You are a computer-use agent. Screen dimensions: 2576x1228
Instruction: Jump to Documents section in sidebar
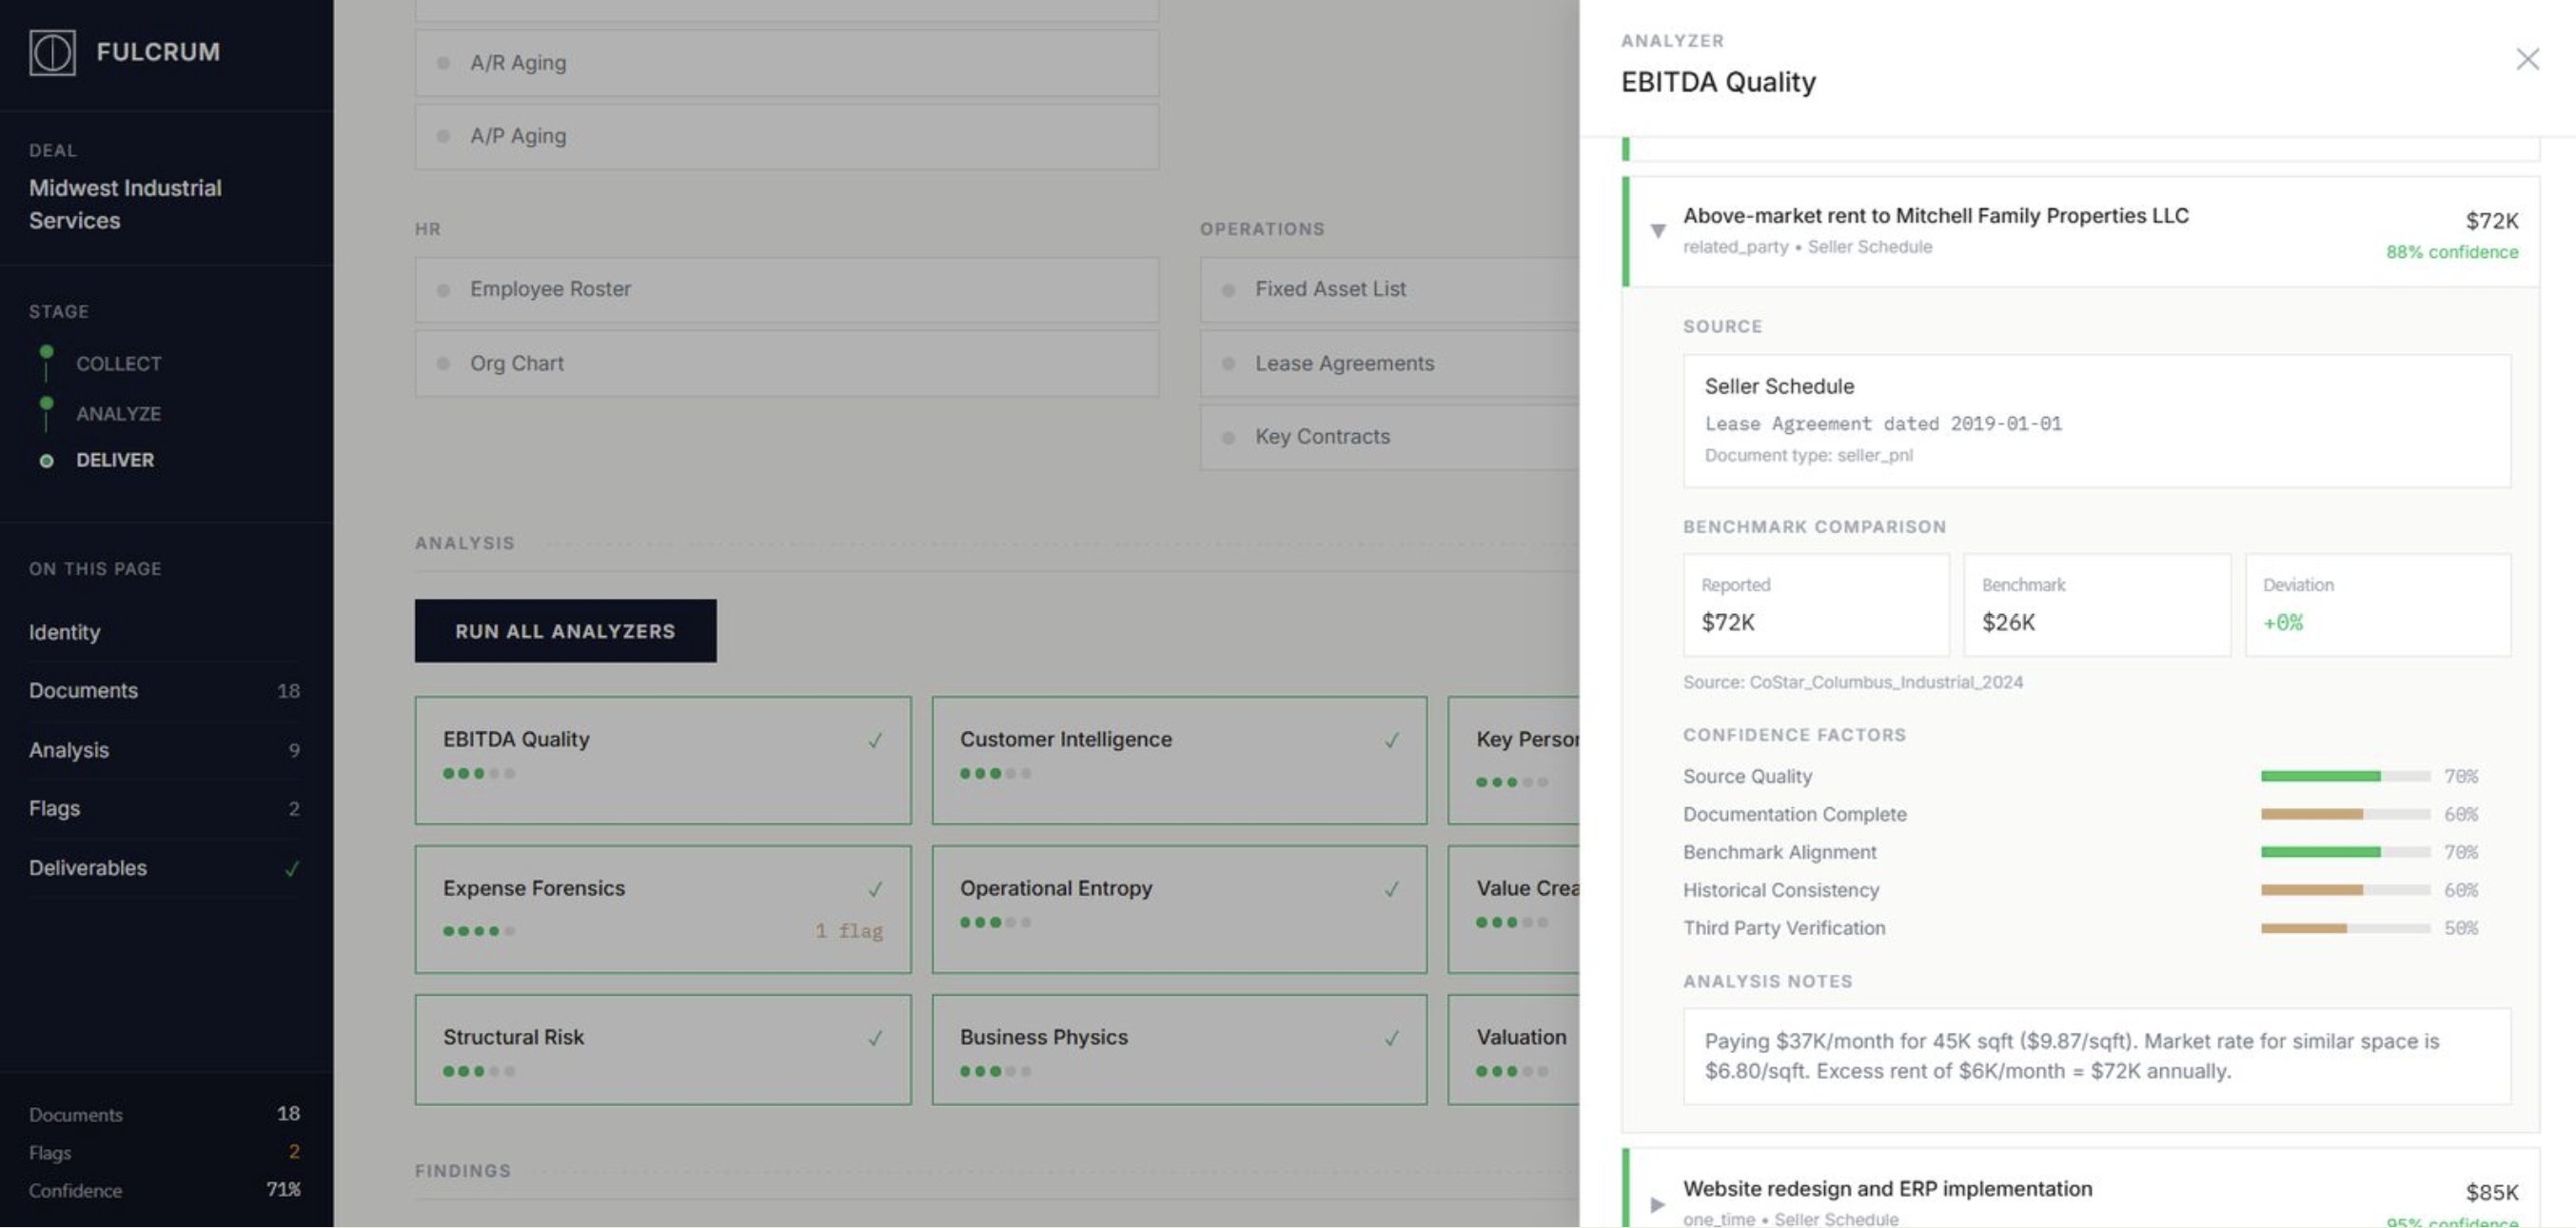164,691
